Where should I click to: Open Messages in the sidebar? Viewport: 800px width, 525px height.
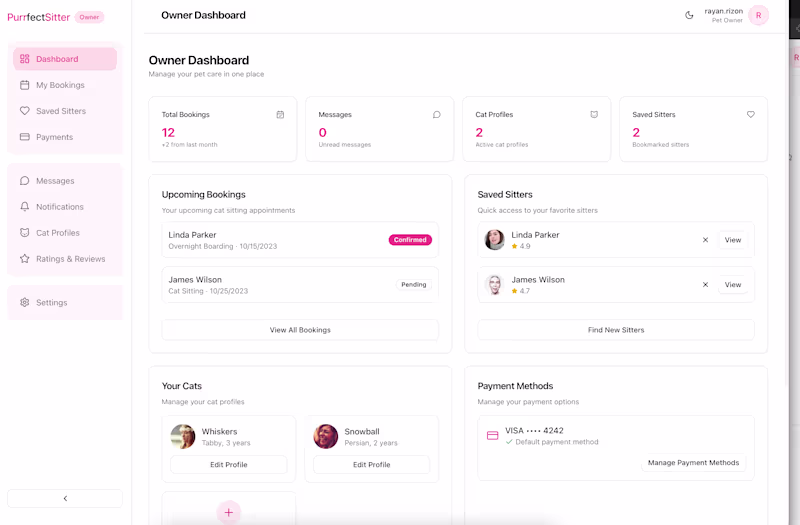65,181
